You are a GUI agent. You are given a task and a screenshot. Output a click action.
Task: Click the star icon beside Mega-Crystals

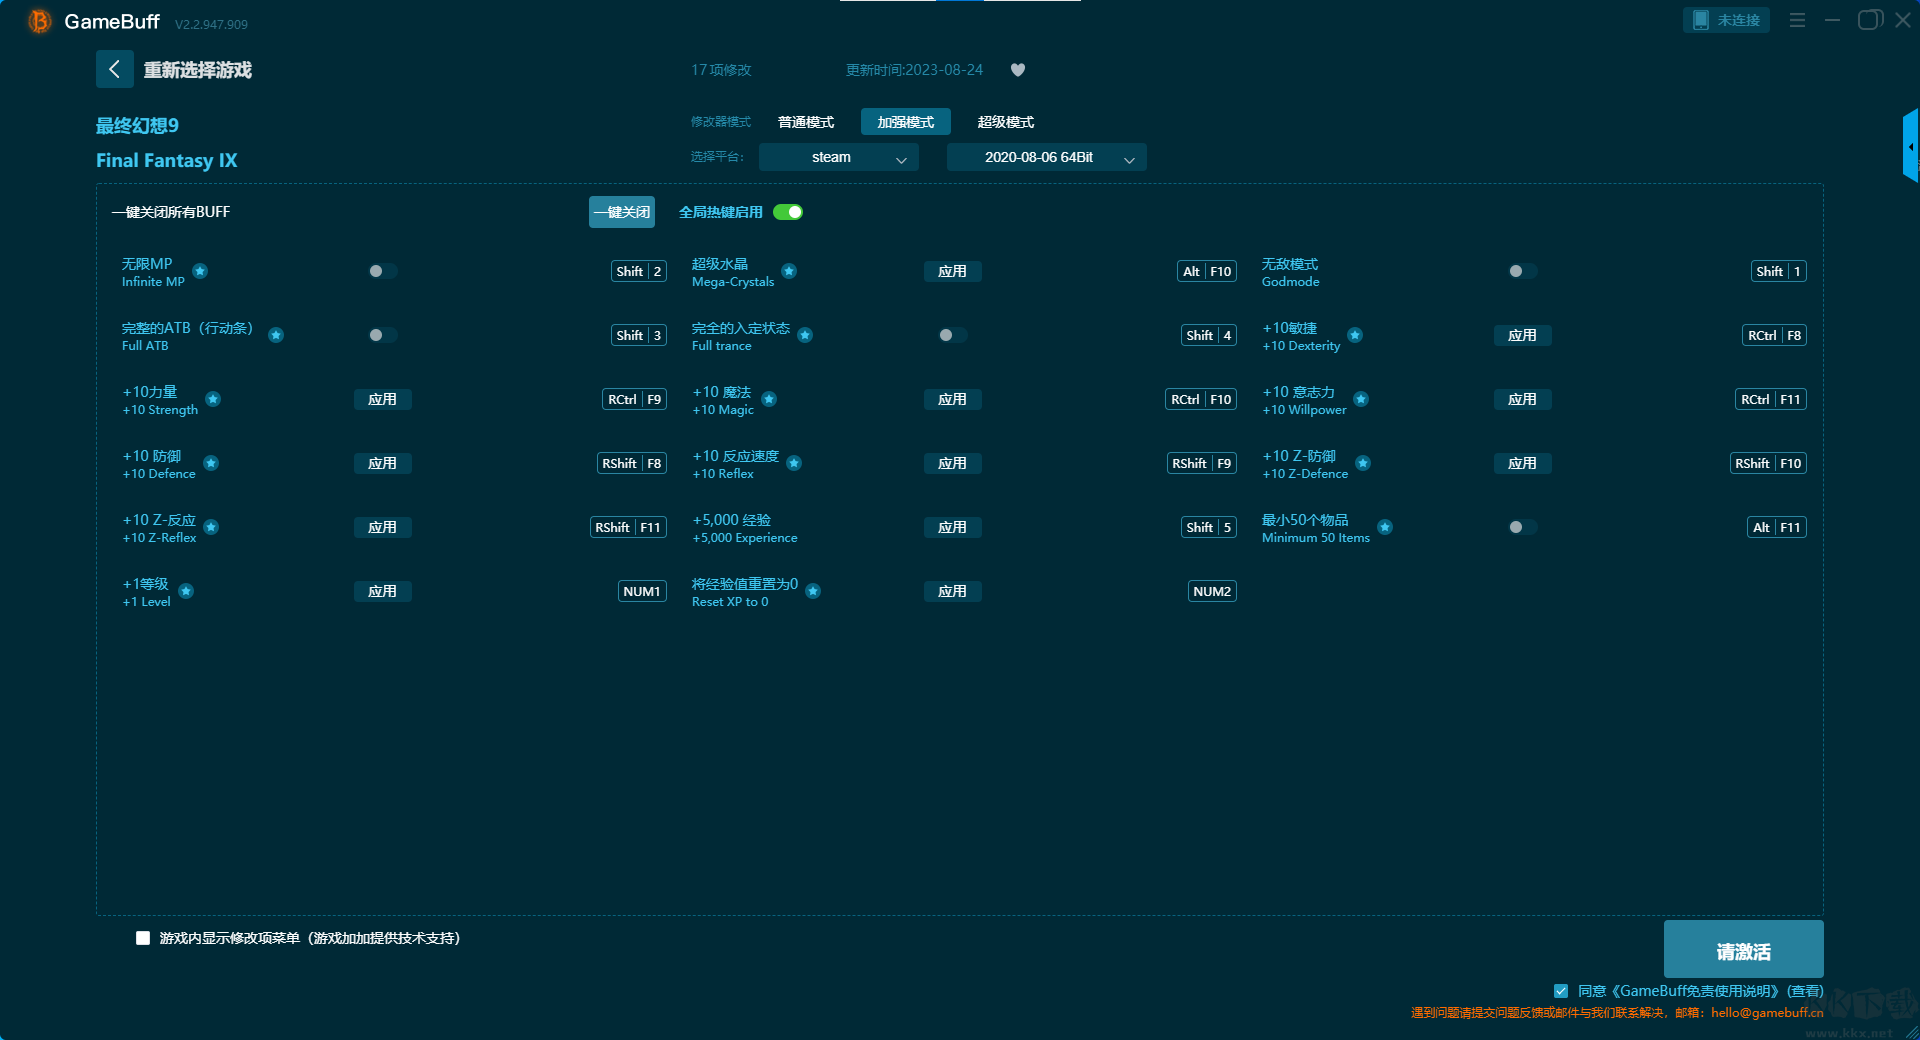789,271
